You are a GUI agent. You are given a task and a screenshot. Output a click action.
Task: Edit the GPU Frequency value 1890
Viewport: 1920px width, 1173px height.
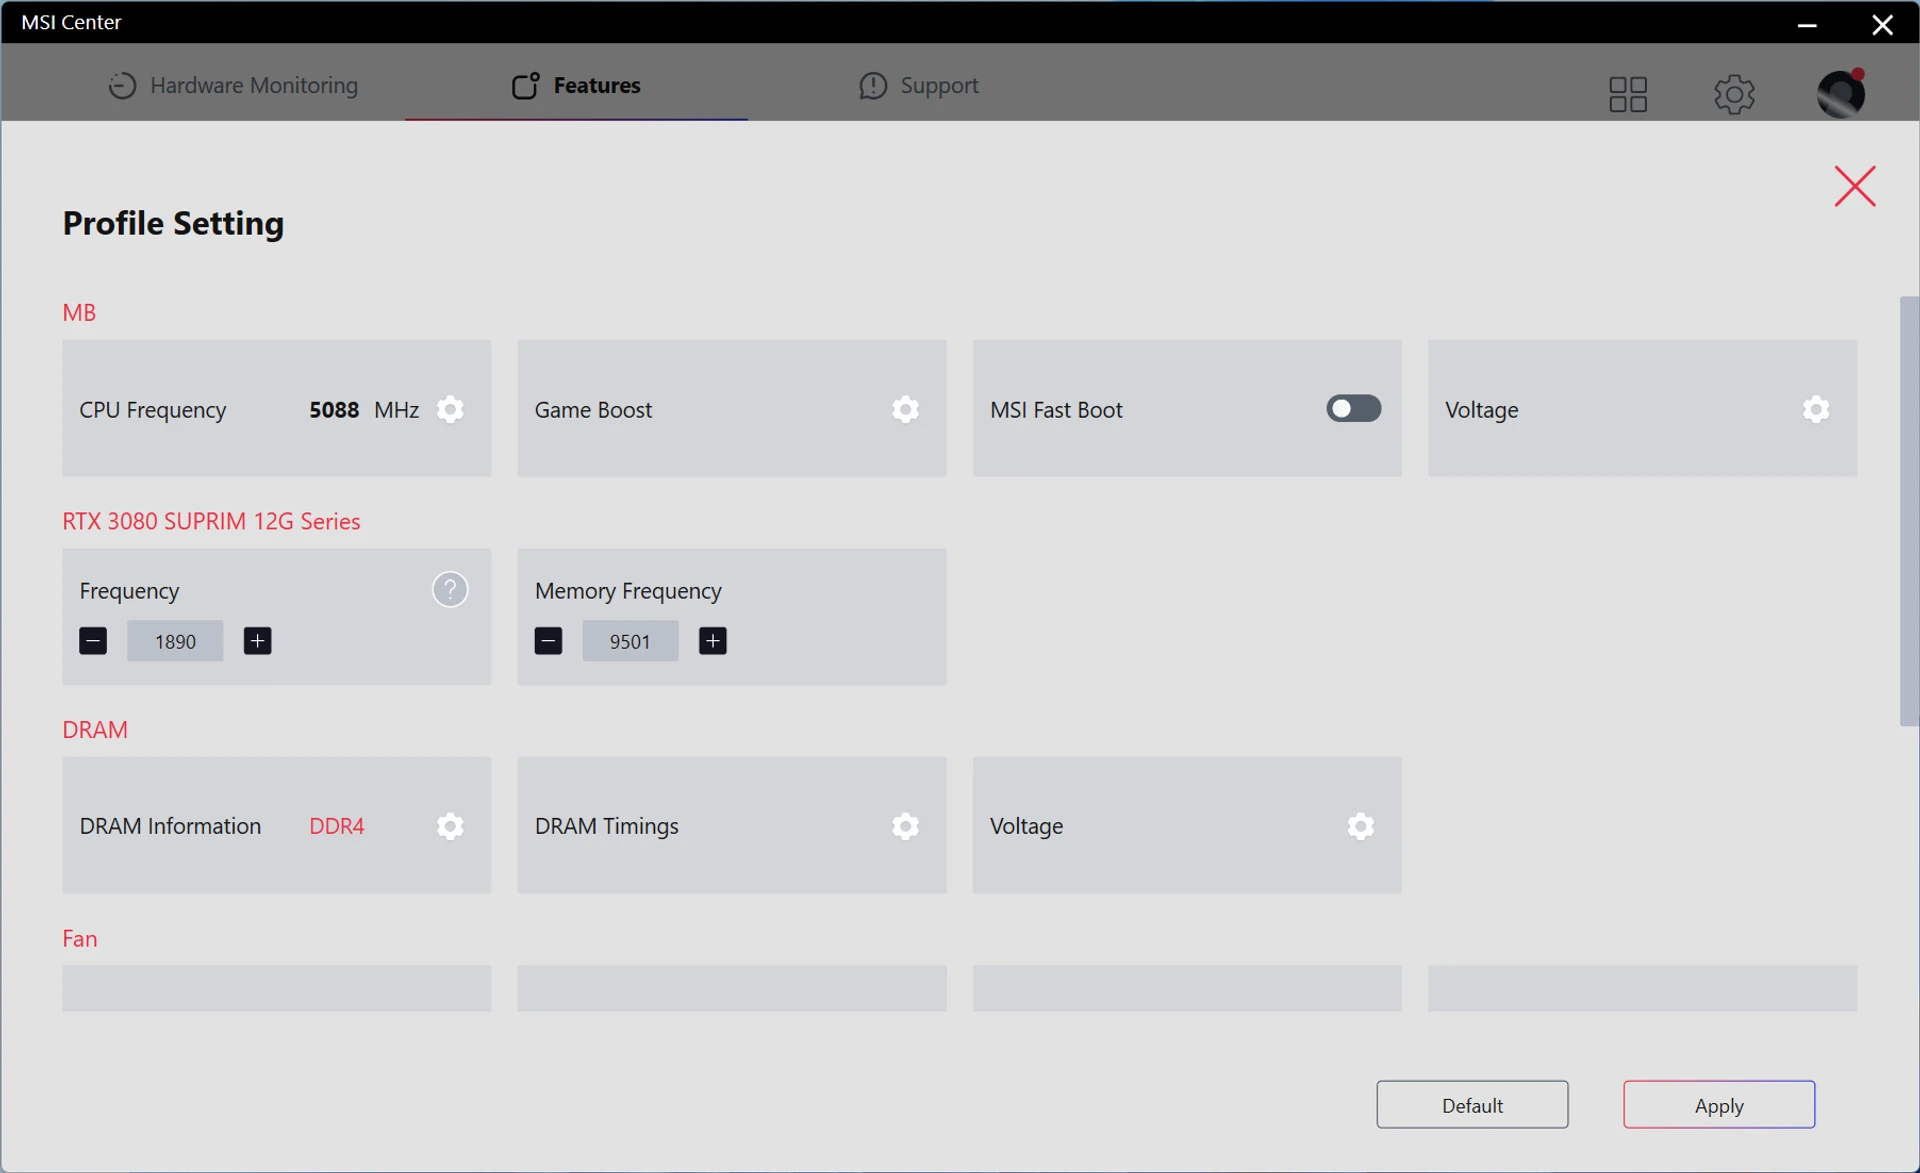pyautogui.click(x=175, y=641)
